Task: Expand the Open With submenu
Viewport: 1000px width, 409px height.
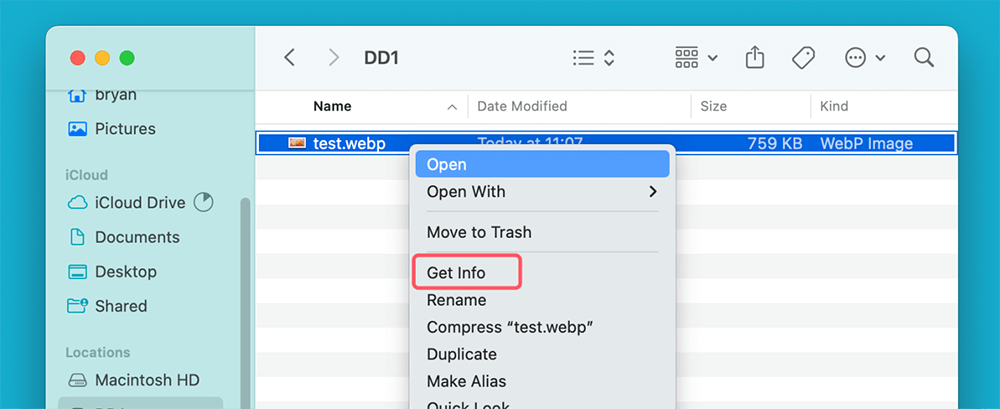Action: 542,192
